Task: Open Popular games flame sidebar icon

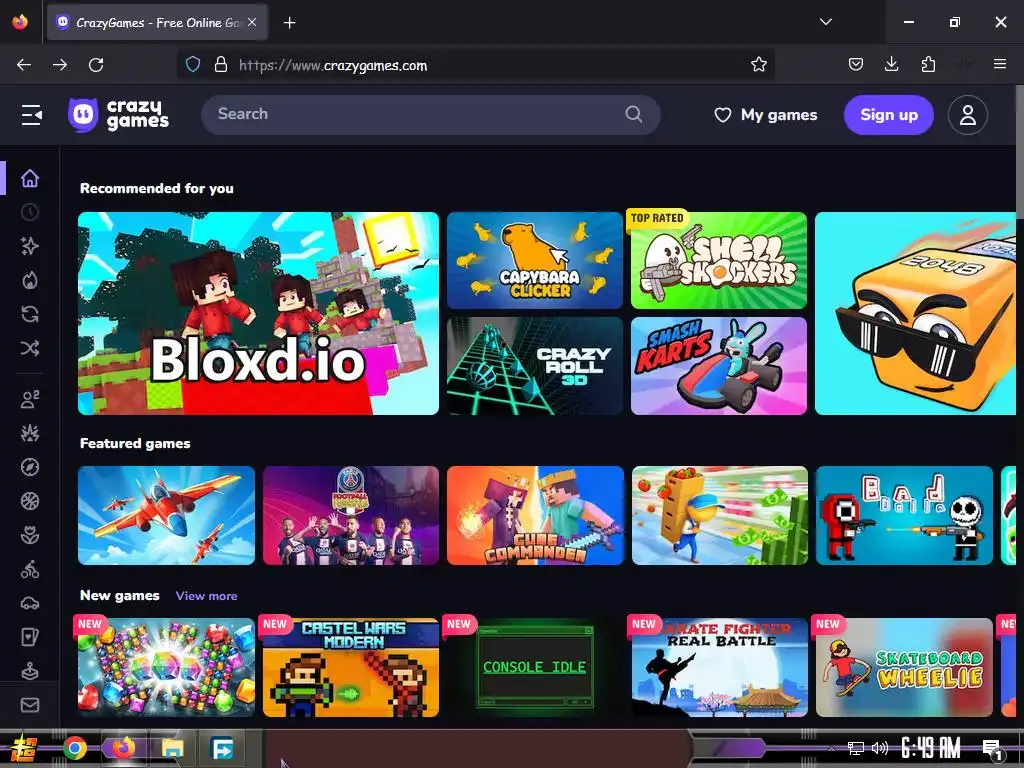Action: click(x=30, y=280)
